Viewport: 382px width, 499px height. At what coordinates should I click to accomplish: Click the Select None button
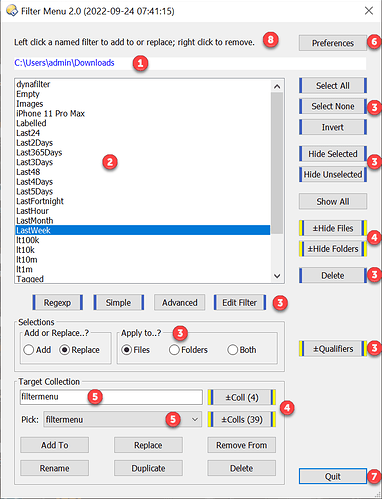click(x=333, y=106)
